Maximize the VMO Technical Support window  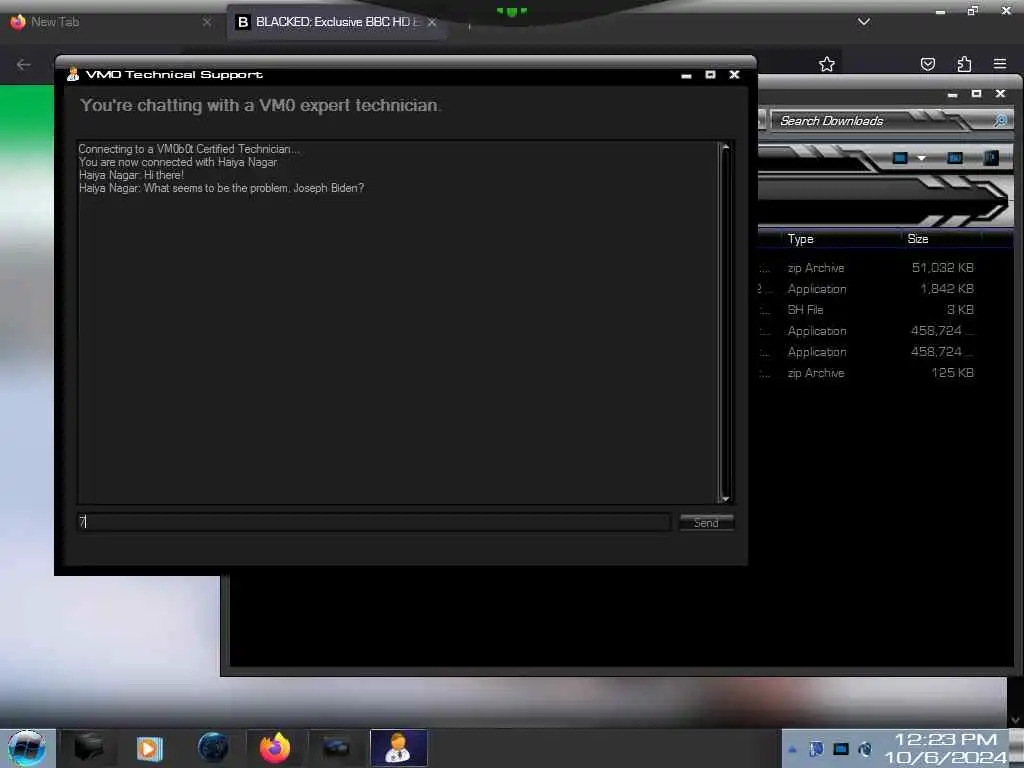[x=710, y=75]
